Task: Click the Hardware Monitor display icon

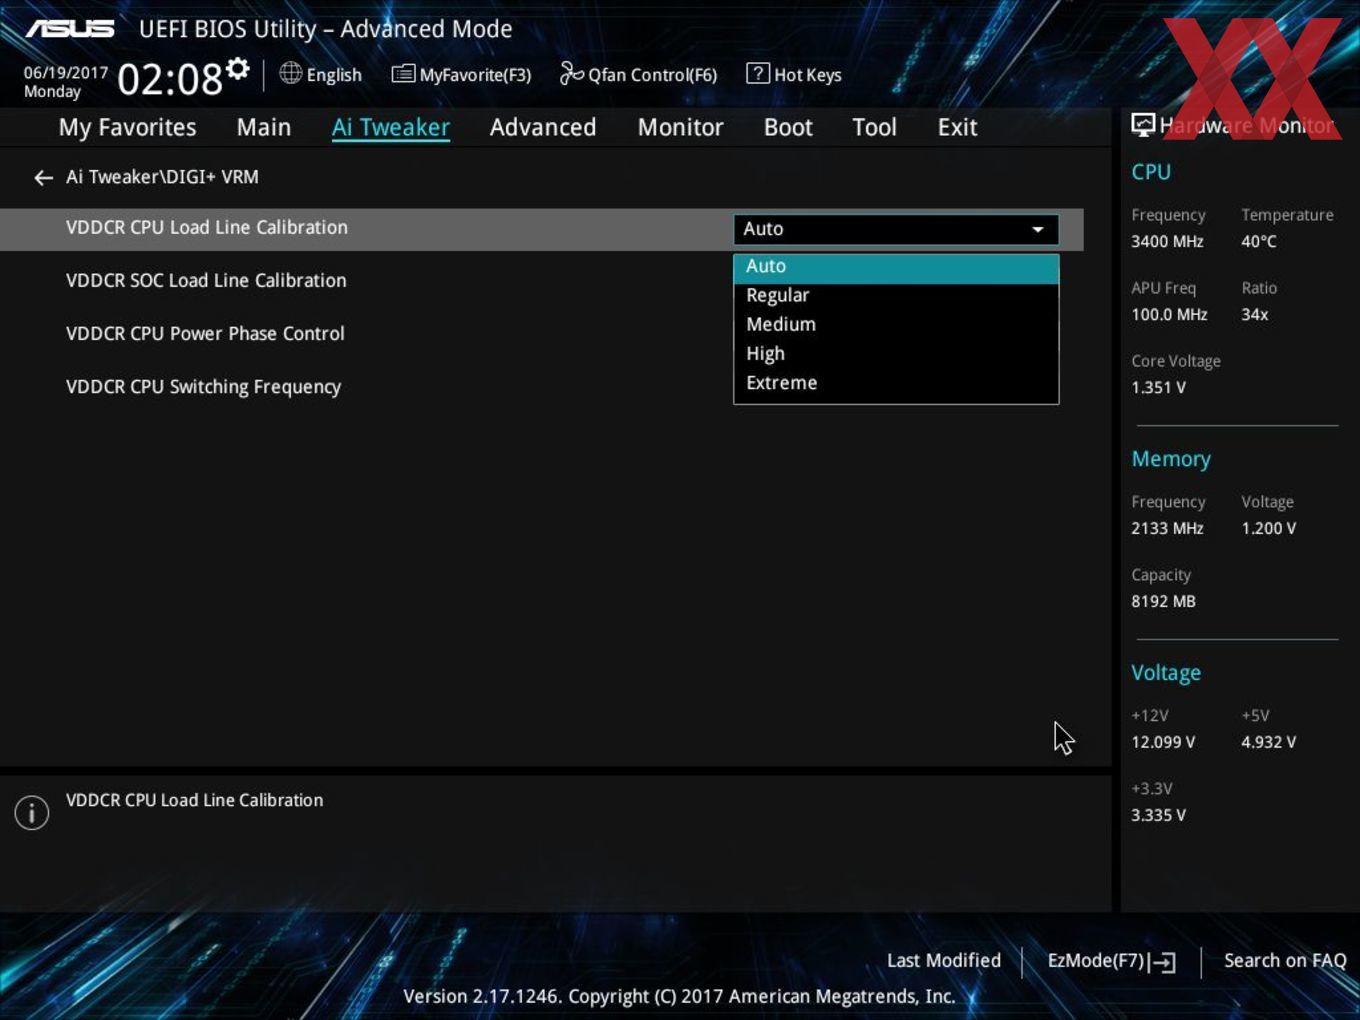Action: pyautogui.click(x=1143, y=125)
